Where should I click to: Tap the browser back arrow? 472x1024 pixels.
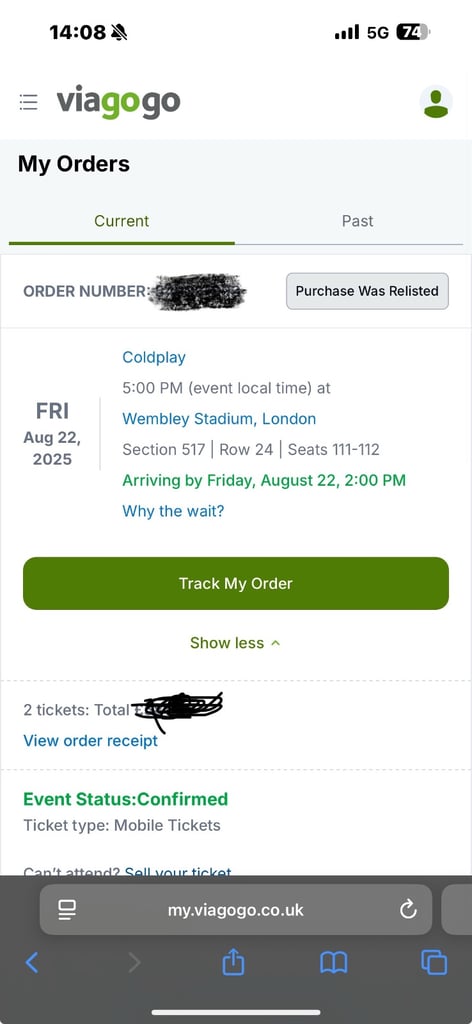[31, 962]
